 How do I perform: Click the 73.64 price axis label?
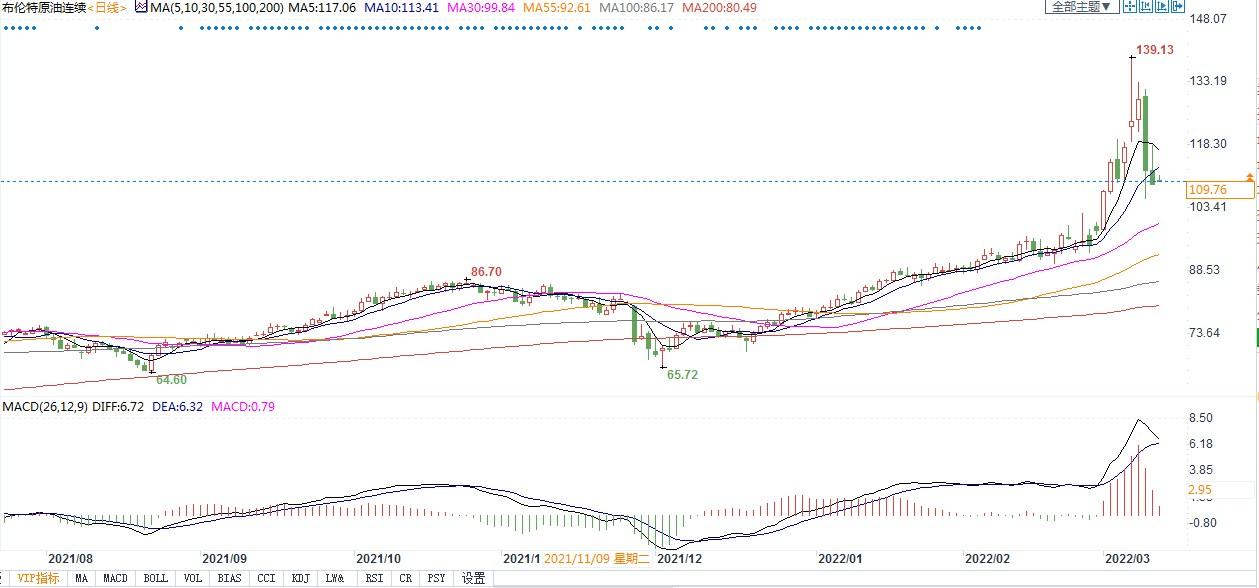(x=1204, y=333)
